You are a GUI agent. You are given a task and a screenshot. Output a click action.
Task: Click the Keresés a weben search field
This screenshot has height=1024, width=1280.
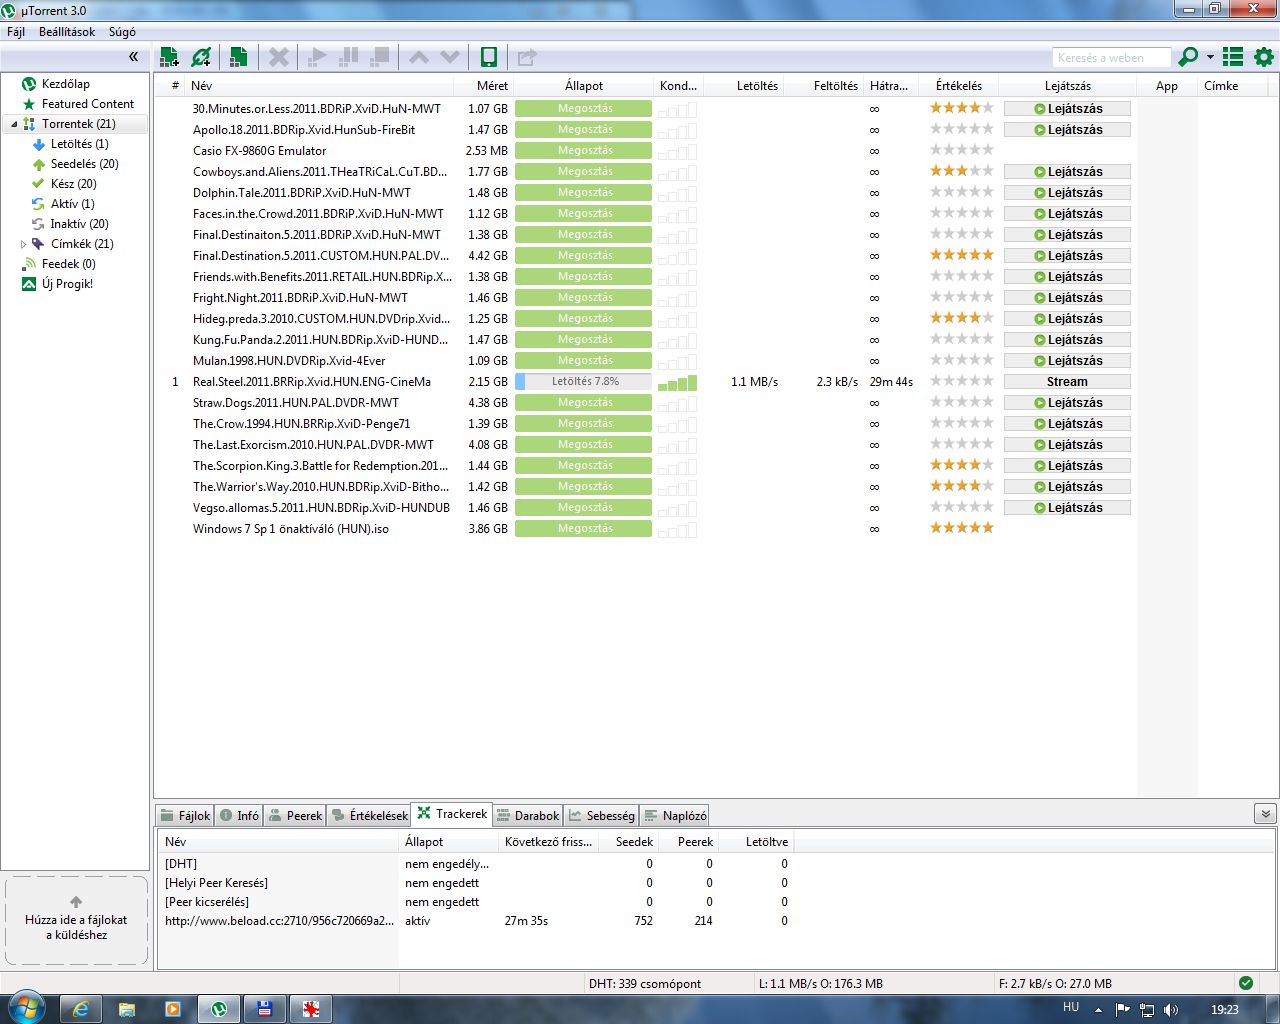click(x=1111, y=57)
